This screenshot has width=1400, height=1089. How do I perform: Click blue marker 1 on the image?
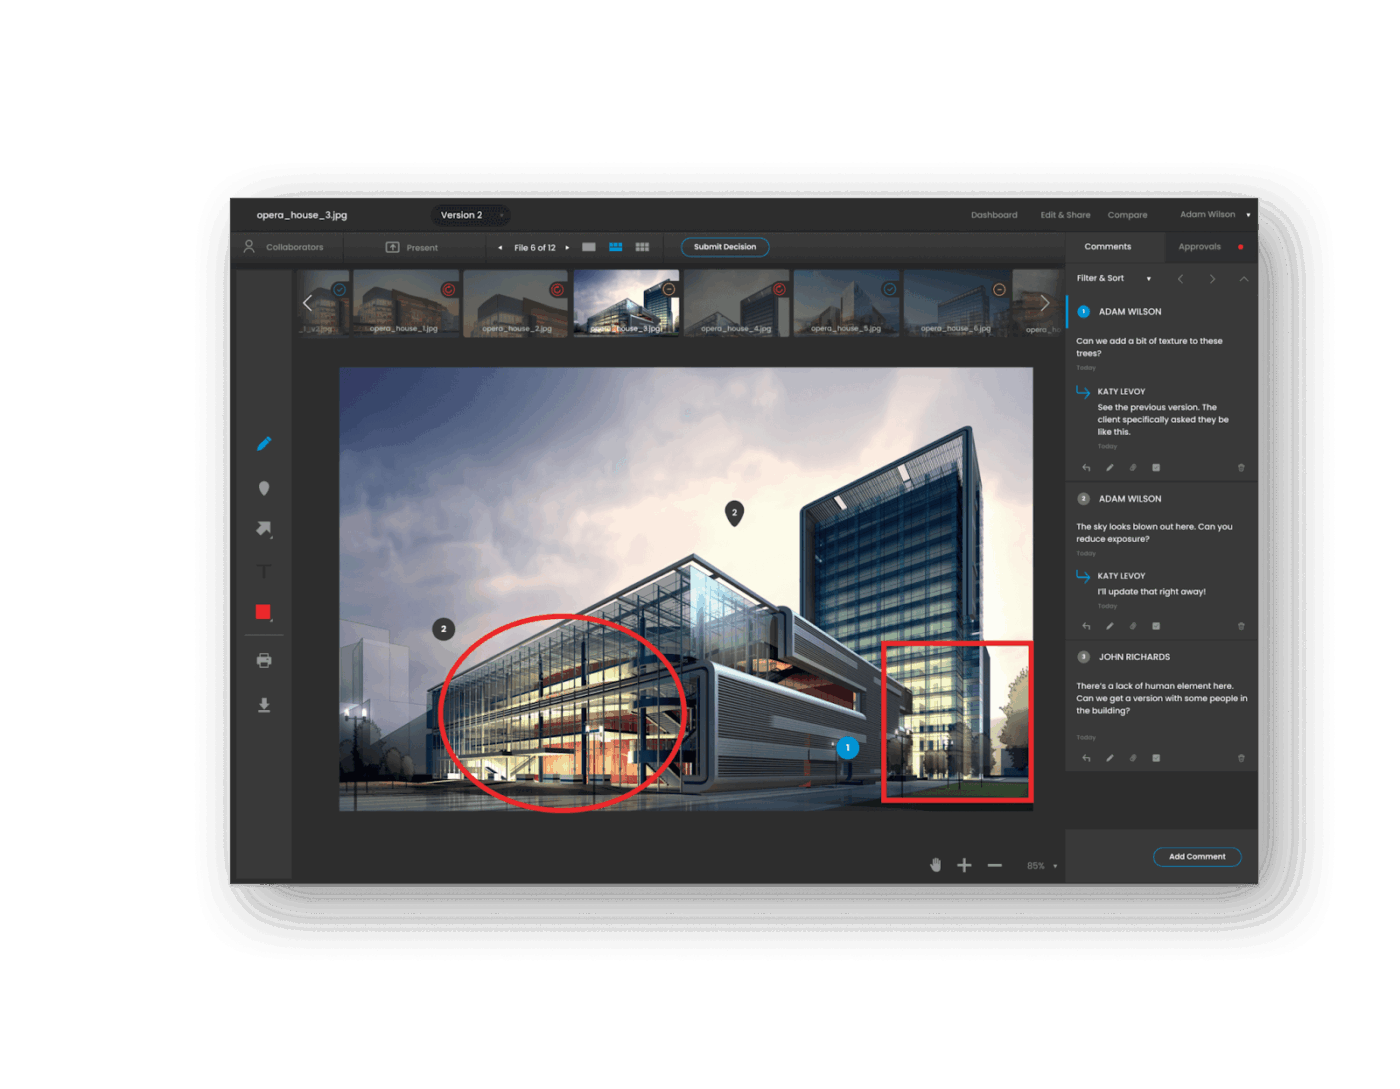[x=848, y=747]
